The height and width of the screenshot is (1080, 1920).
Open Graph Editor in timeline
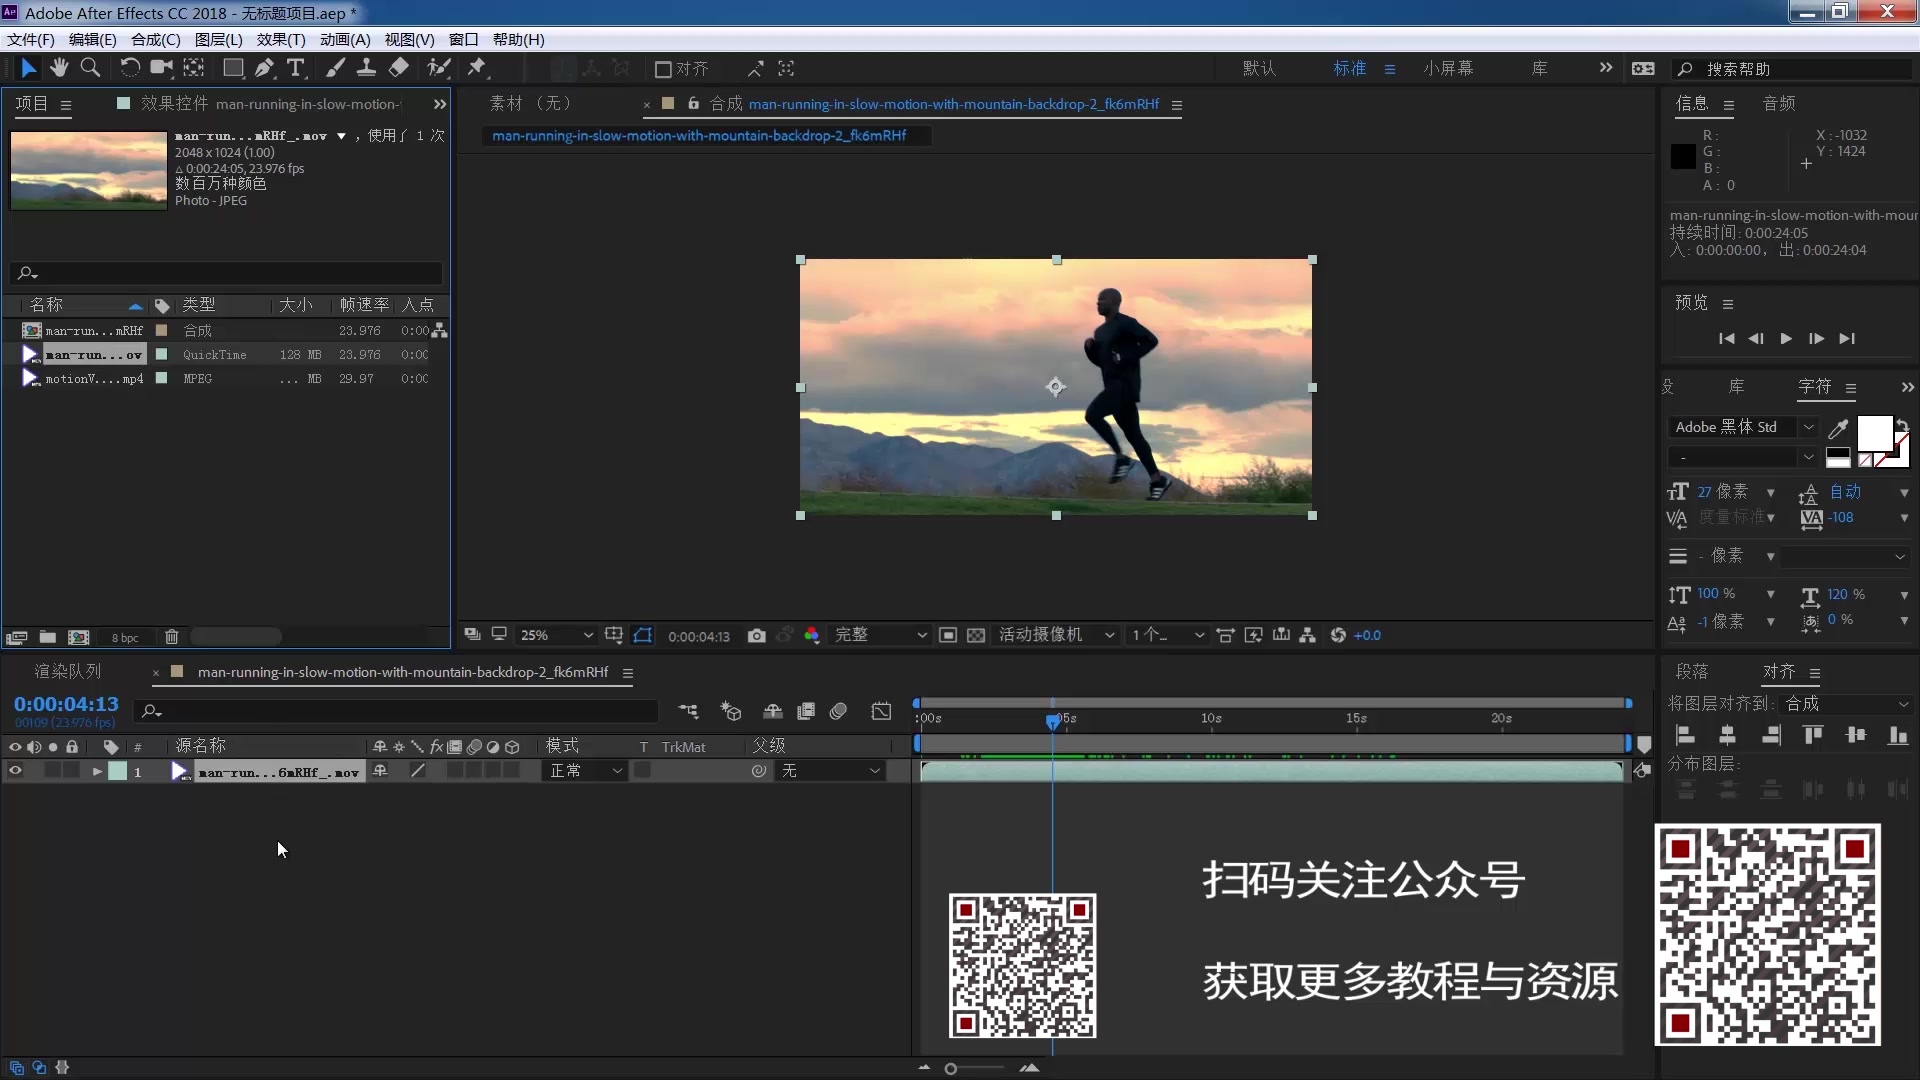(881, 711)
